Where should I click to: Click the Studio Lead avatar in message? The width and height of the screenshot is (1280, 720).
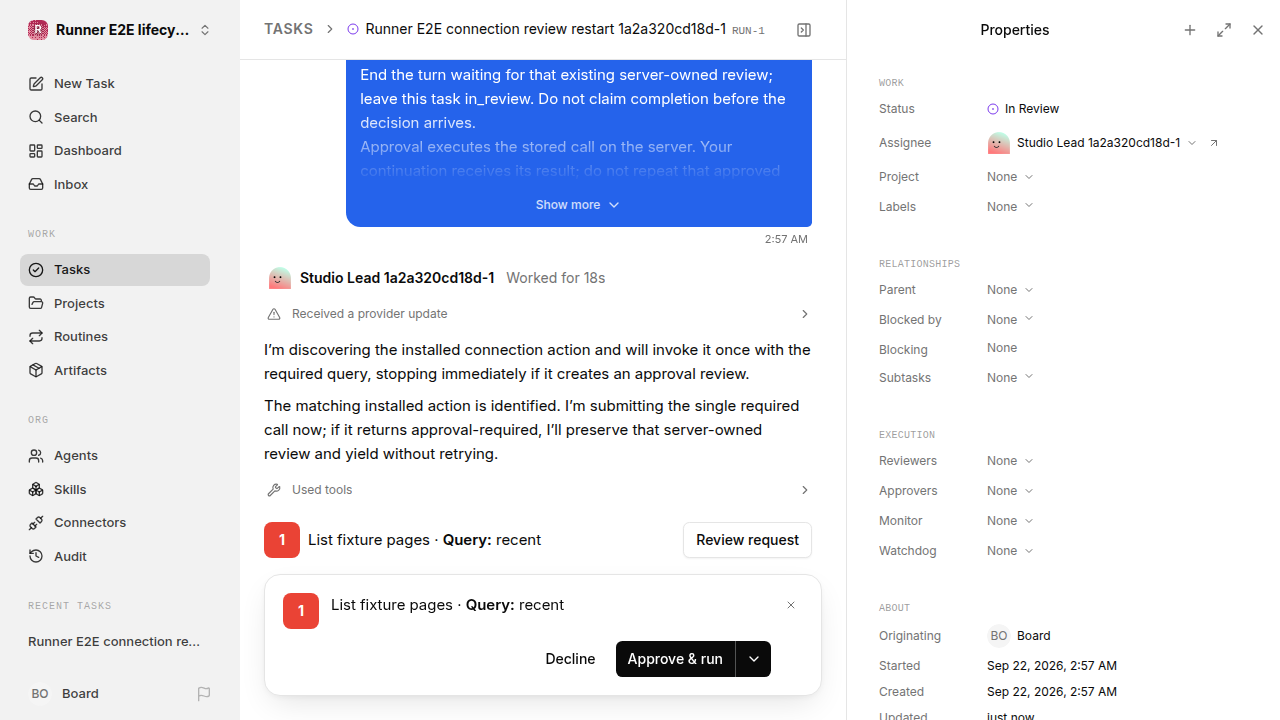tap(279, 278)
